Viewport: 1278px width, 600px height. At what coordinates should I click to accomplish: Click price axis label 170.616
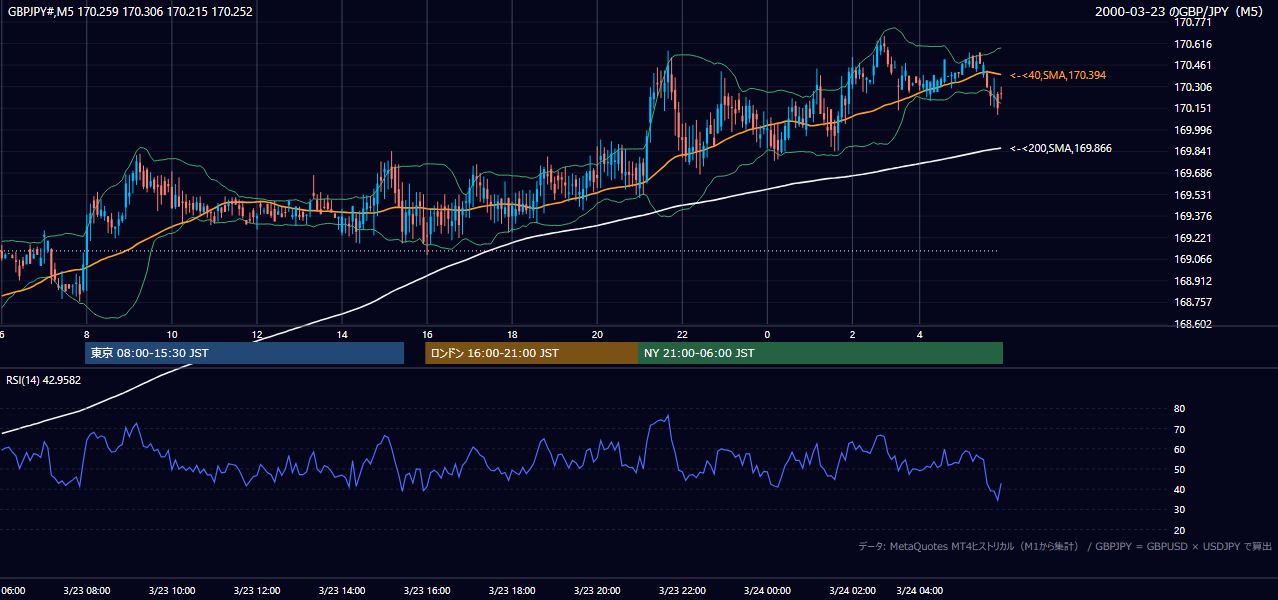[1194, 44]
